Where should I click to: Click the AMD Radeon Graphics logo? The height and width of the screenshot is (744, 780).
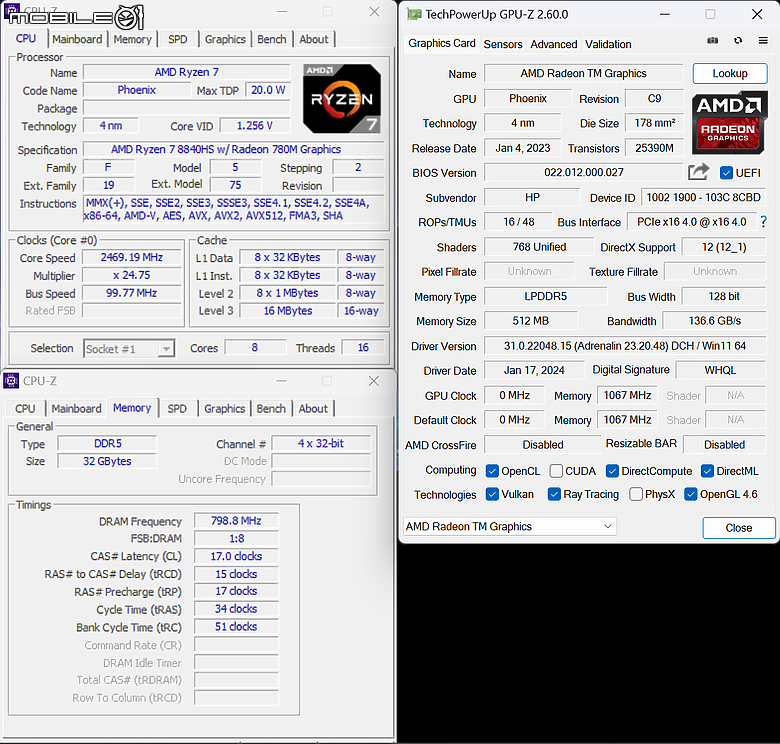click(729, 122)
